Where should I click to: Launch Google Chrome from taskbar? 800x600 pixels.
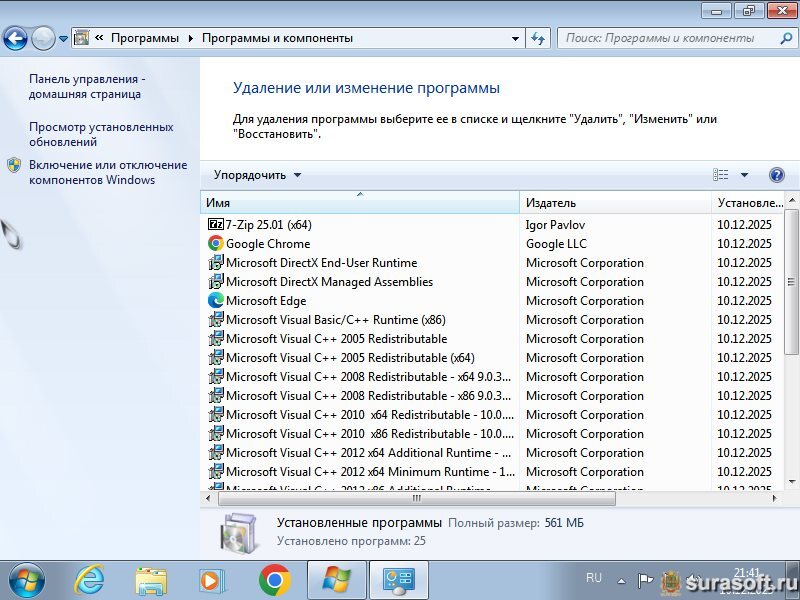click(274, 581)
